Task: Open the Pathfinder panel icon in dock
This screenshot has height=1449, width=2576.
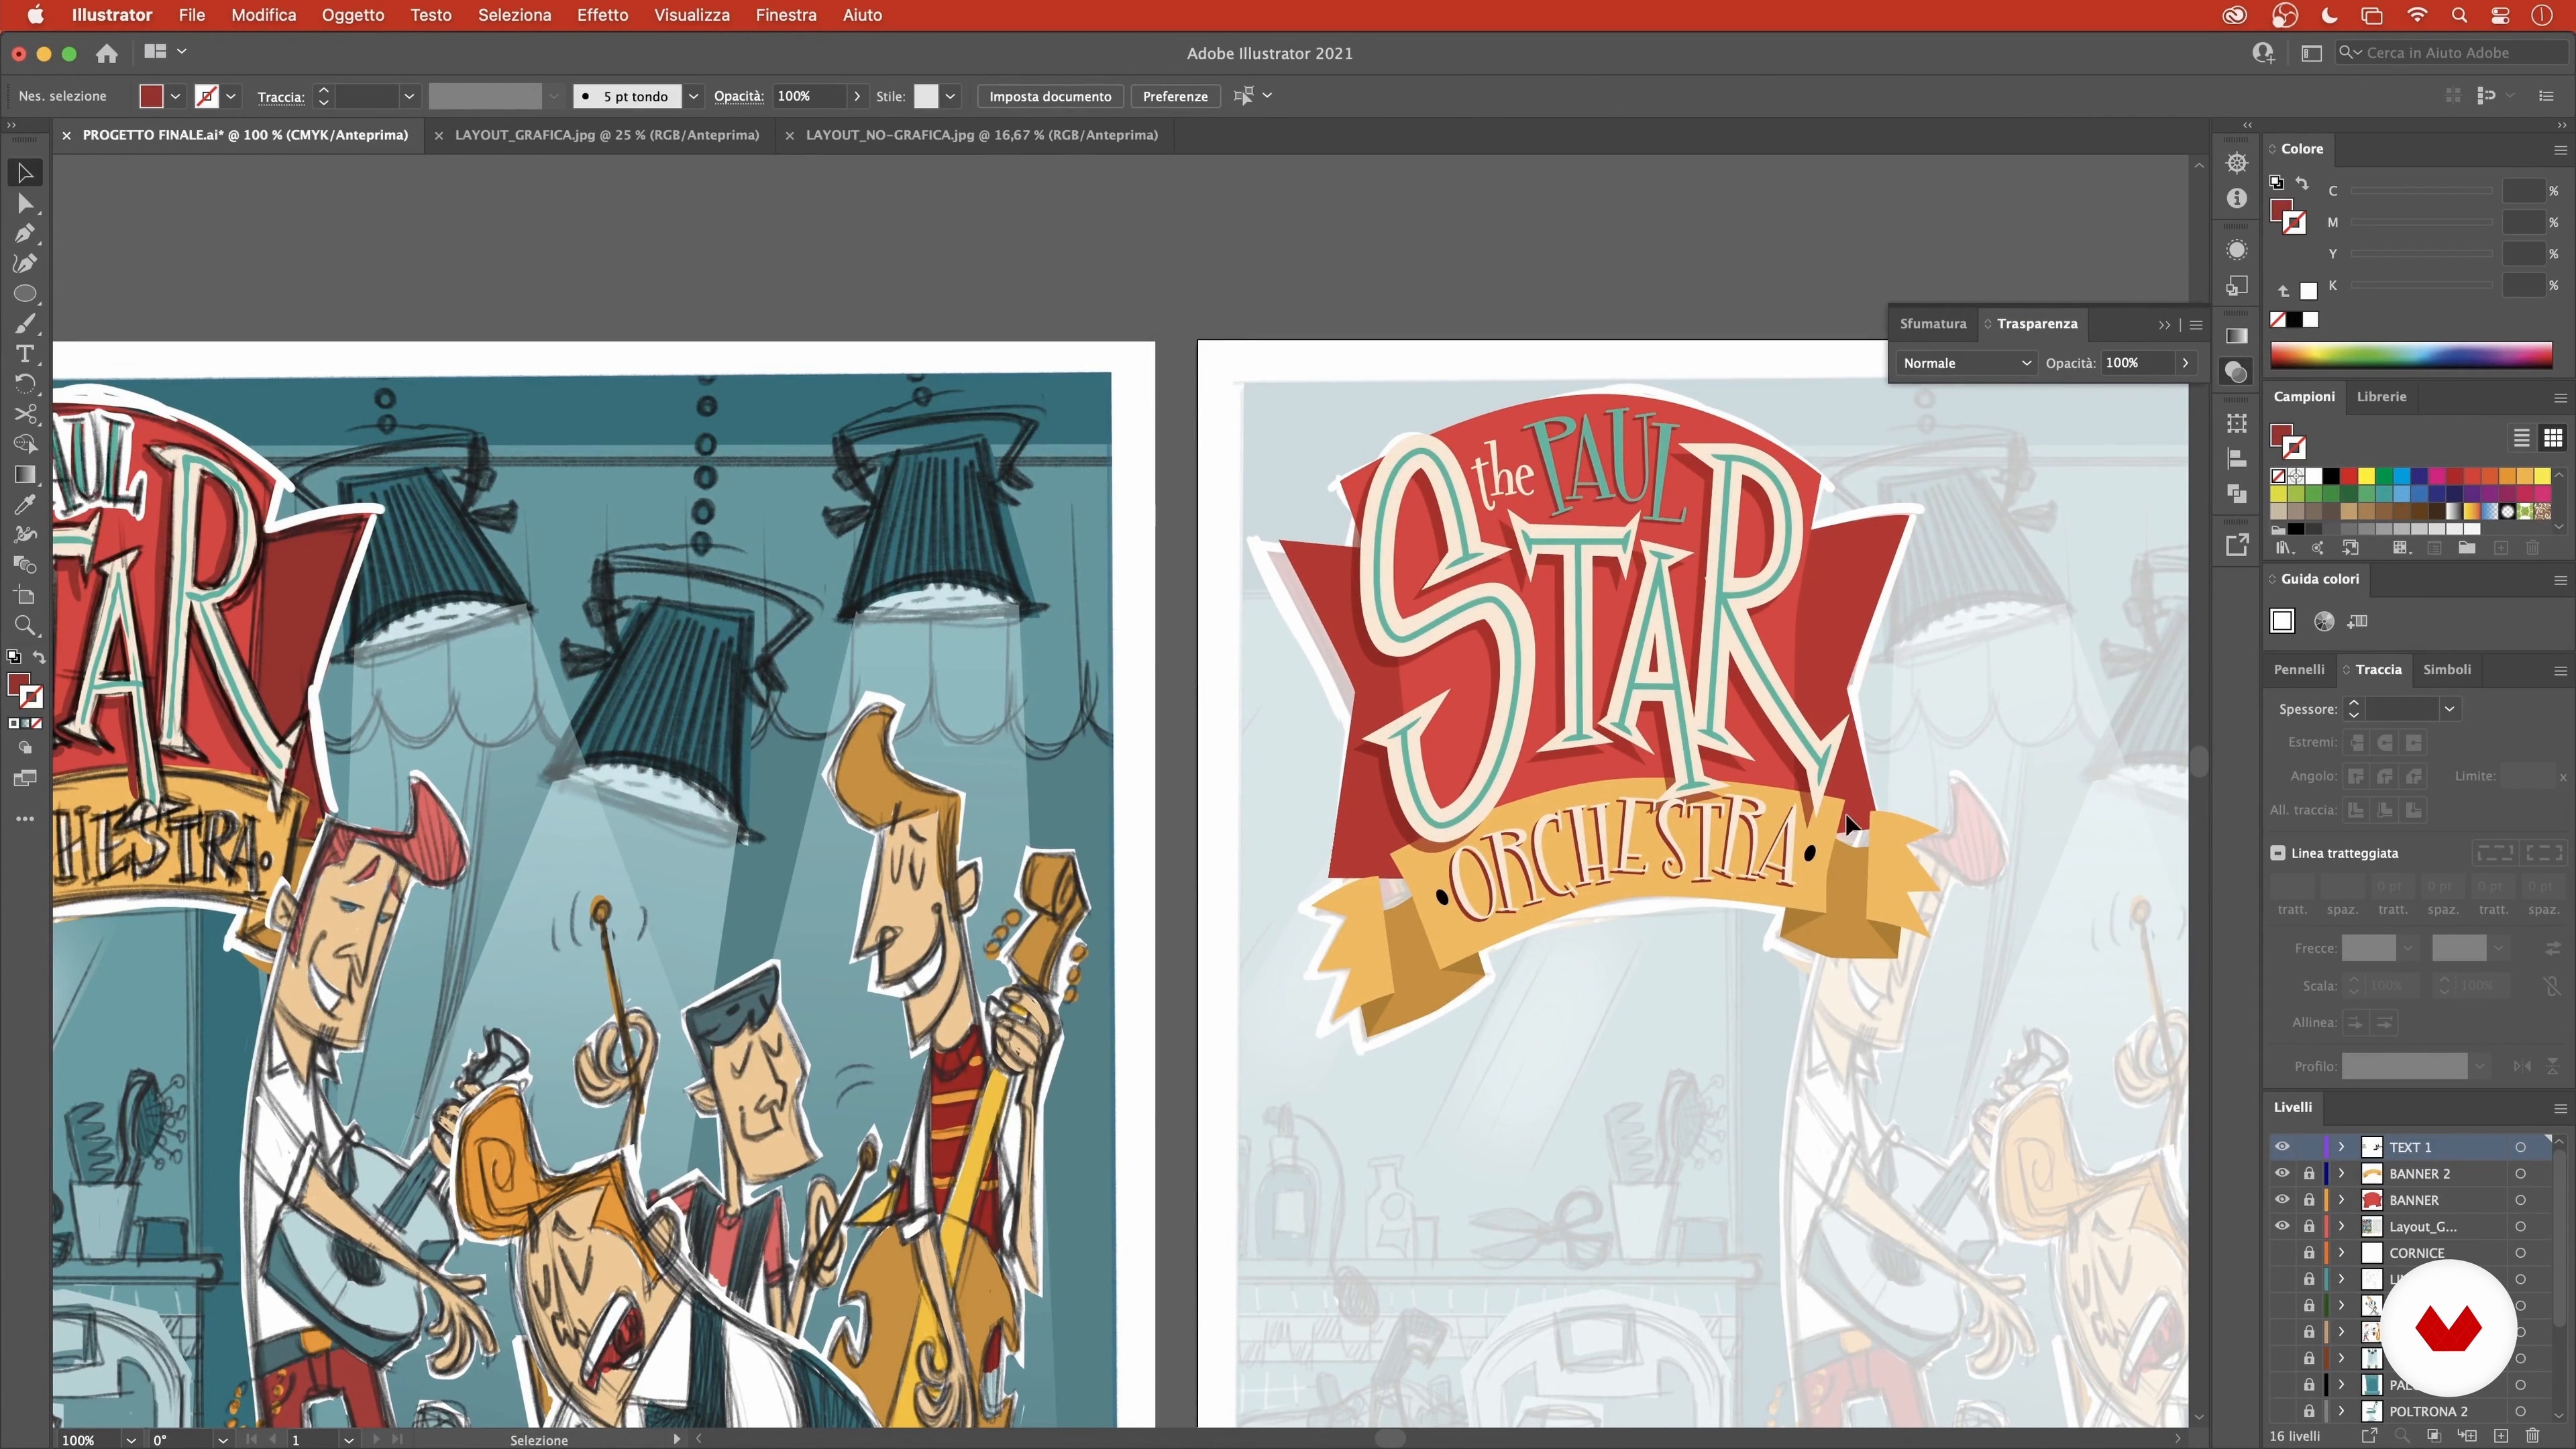Action: click(x=2237, y=494)
